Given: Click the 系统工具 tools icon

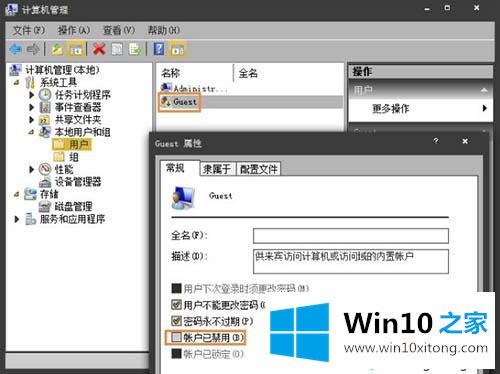Looking at the screenshot, I should click(x=30, y=82).
